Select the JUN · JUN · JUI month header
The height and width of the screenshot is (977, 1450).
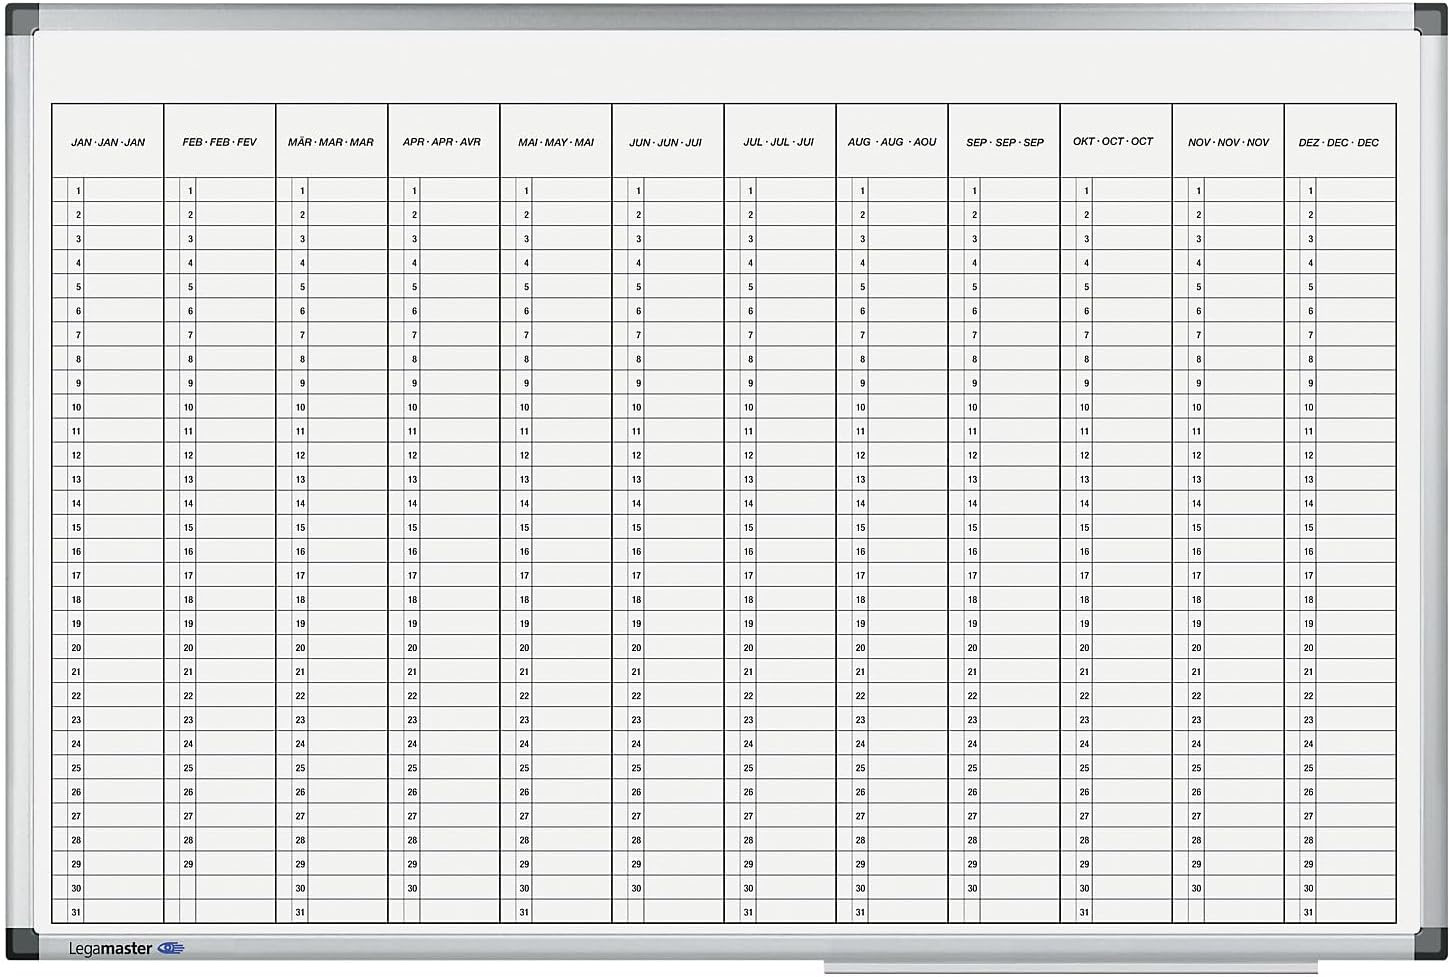point(666,142)
